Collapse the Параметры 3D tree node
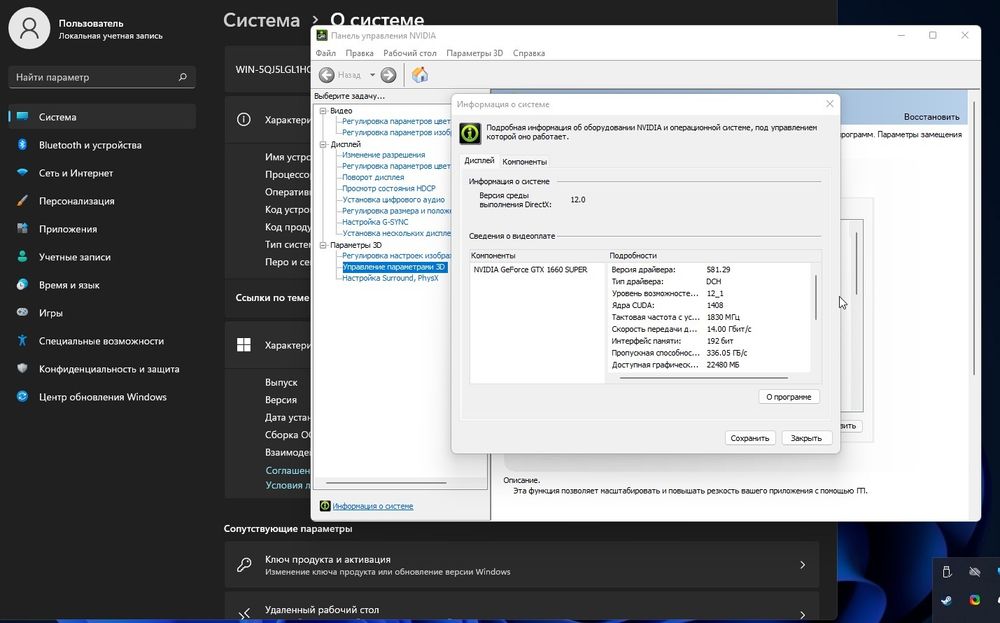 tap(323, 245)
